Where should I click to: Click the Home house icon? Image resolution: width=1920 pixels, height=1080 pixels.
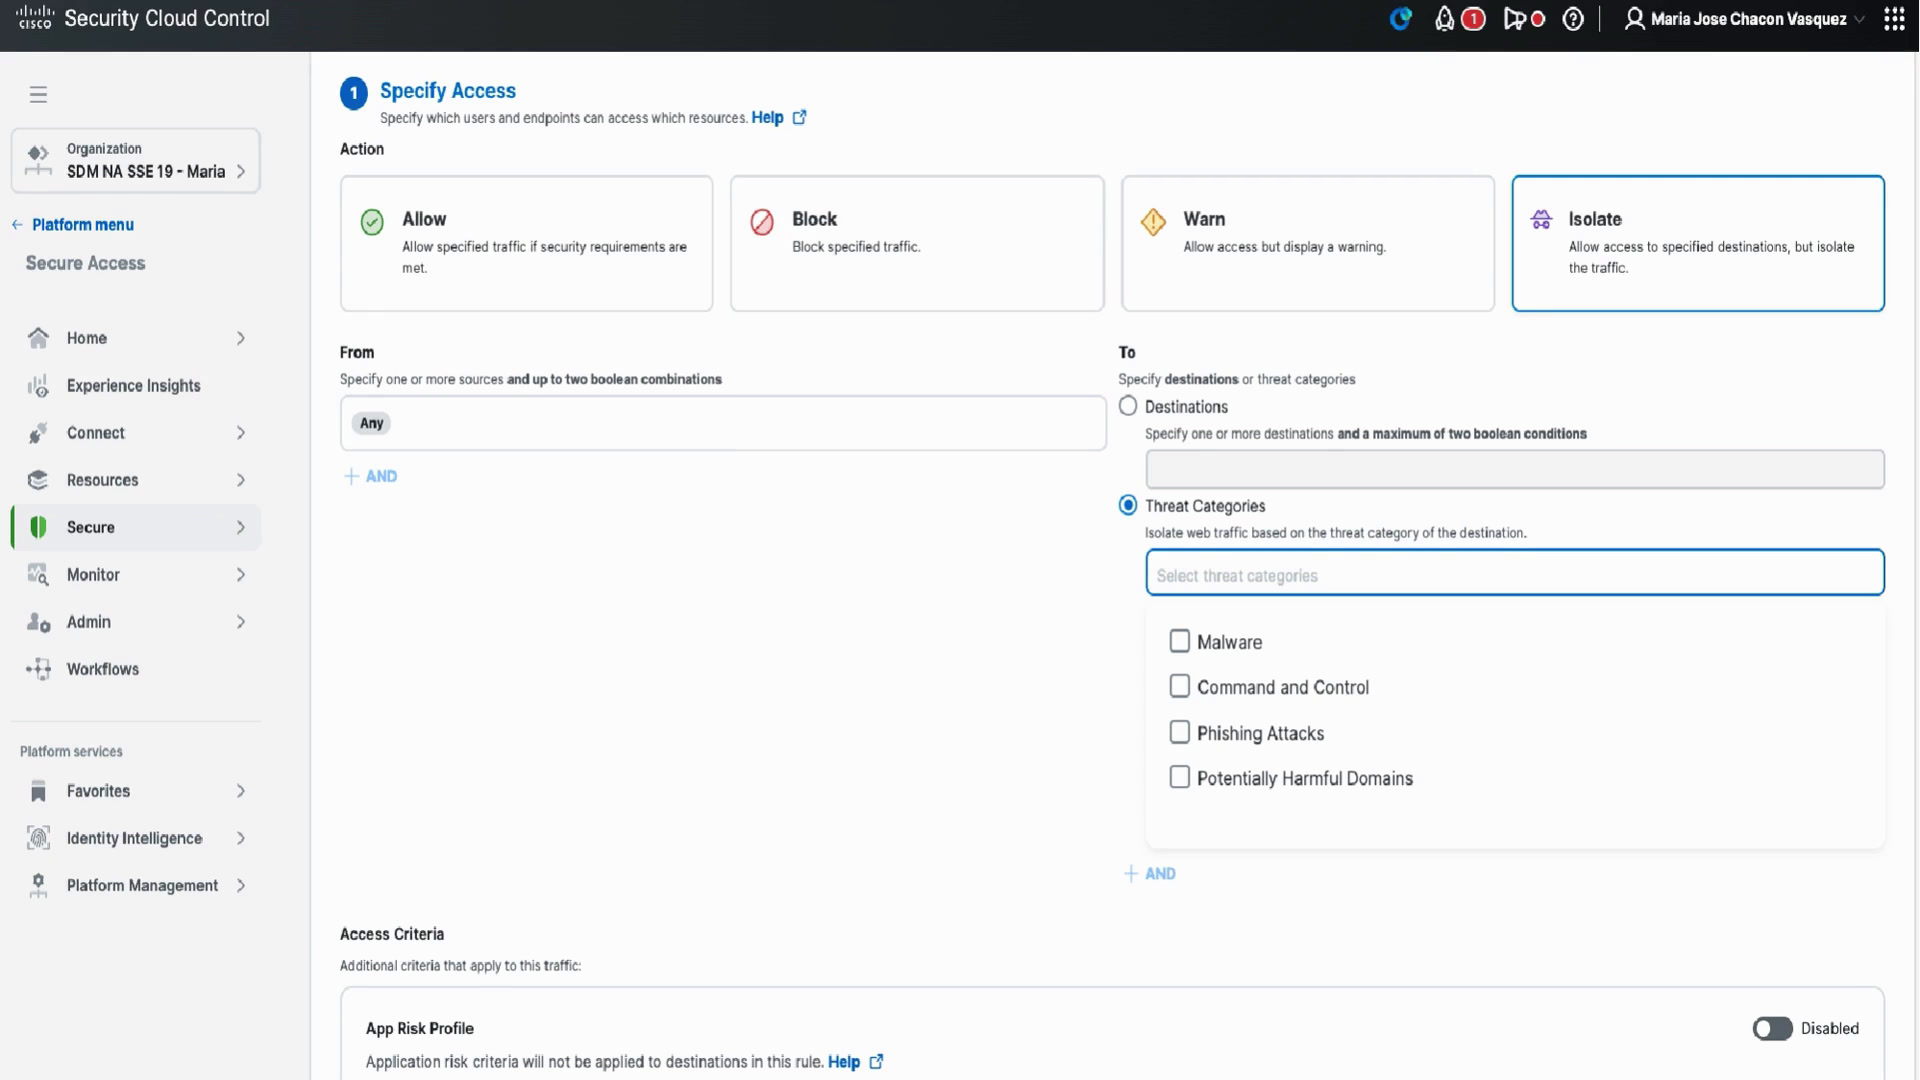coord(38,338)
